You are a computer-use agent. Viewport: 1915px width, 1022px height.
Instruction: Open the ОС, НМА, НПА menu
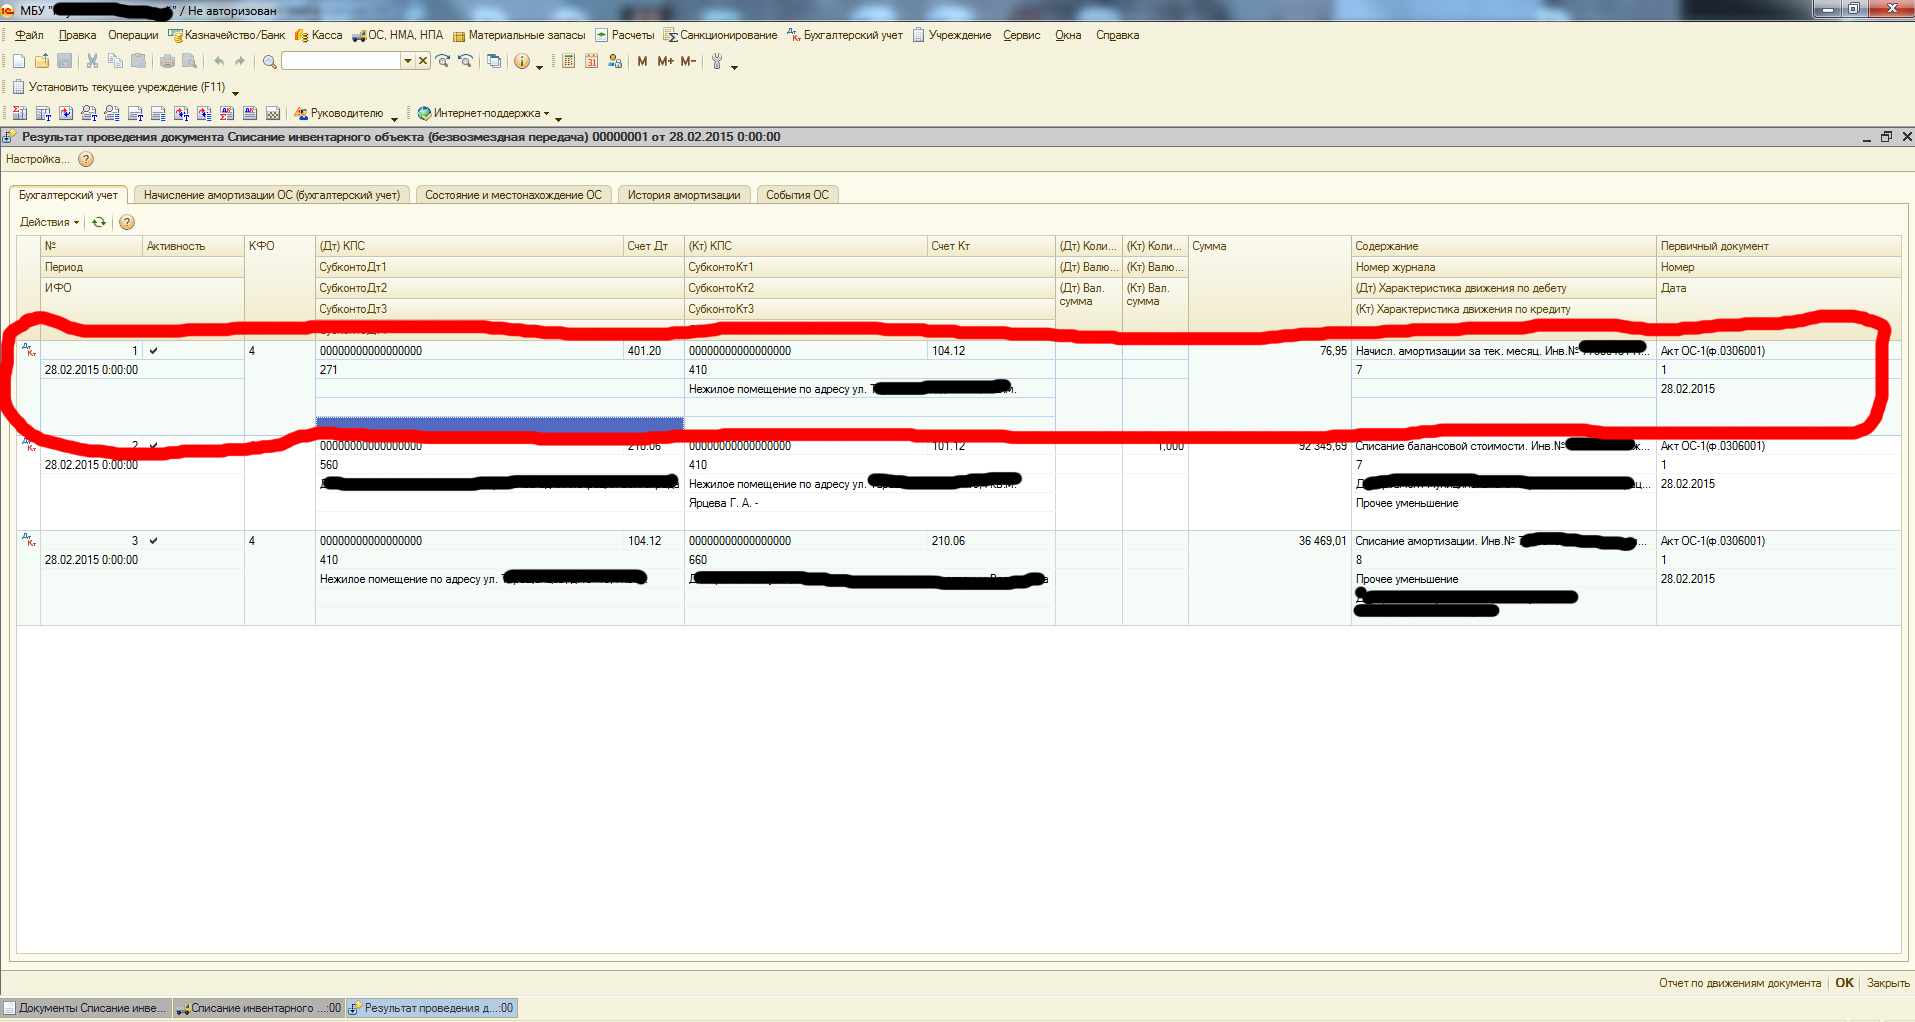pyautogui.click(x=397, y=35)
